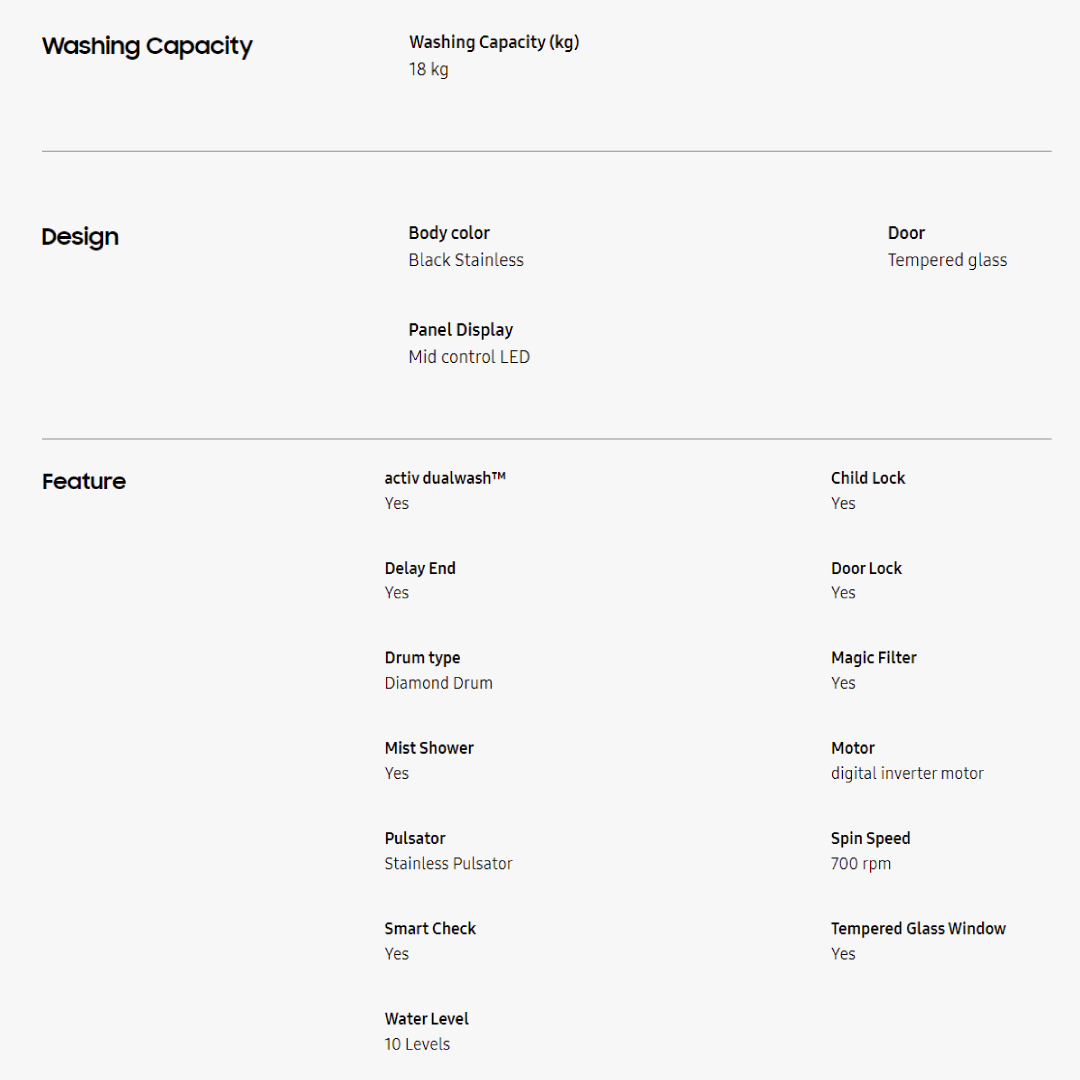This screenshot has width=1080, height=1080.
Task: Click the Delay End label
Action: click(x=420, y=568)
